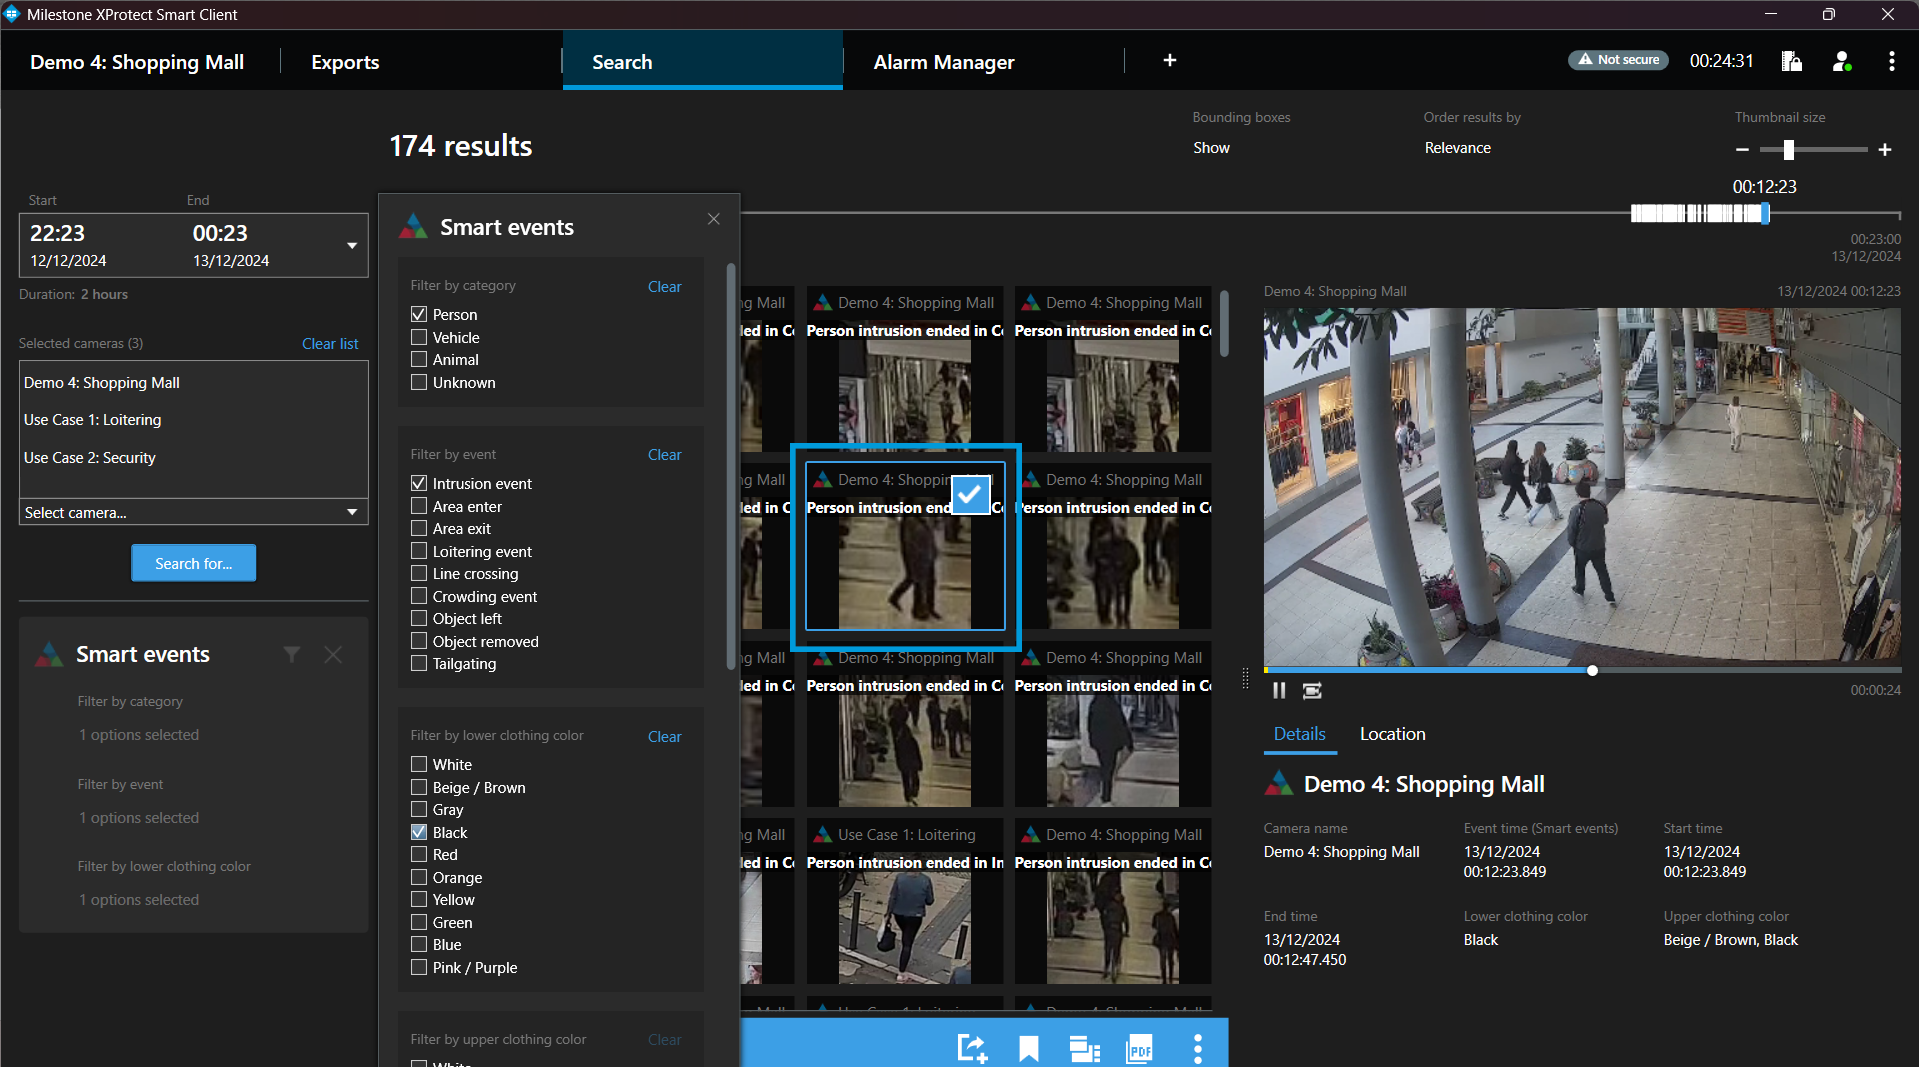This screenshot has width=1919, height=1067.
Task: Seek using the preview video progress handle
Action: [x=1592, y=670]
